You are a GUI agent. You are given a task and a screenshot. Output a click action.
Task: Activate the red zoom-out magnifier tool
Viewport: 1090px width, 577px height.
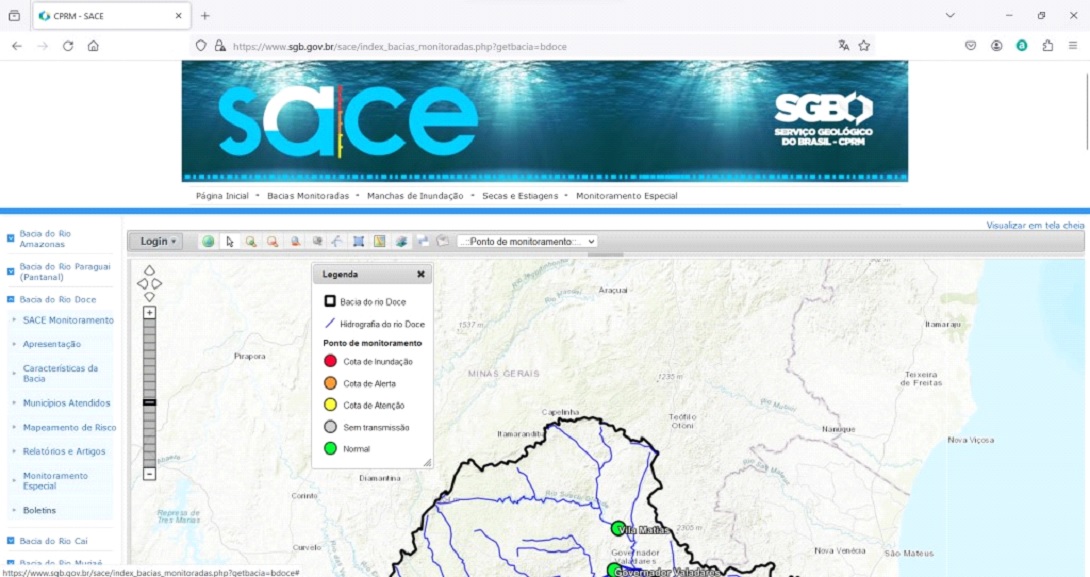272,241
